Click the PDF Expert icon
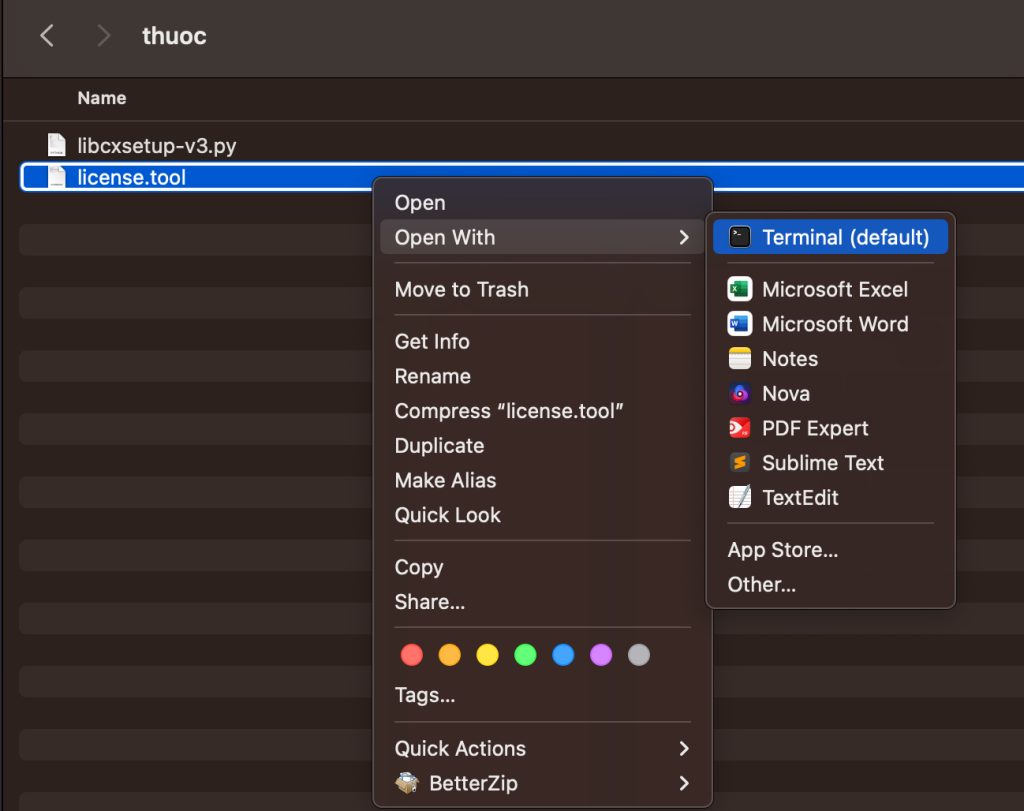 pos(740,428)
